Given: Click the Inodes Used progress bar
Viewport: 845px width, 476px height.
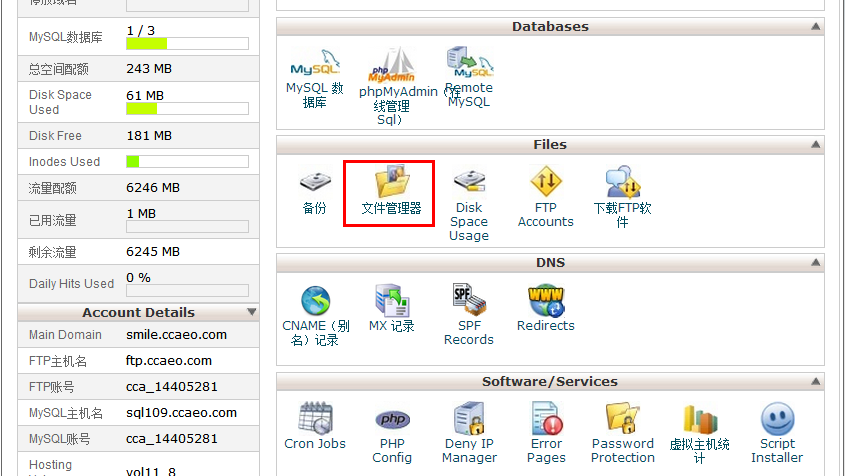Looking at the screenshot, I should point(188,161).
